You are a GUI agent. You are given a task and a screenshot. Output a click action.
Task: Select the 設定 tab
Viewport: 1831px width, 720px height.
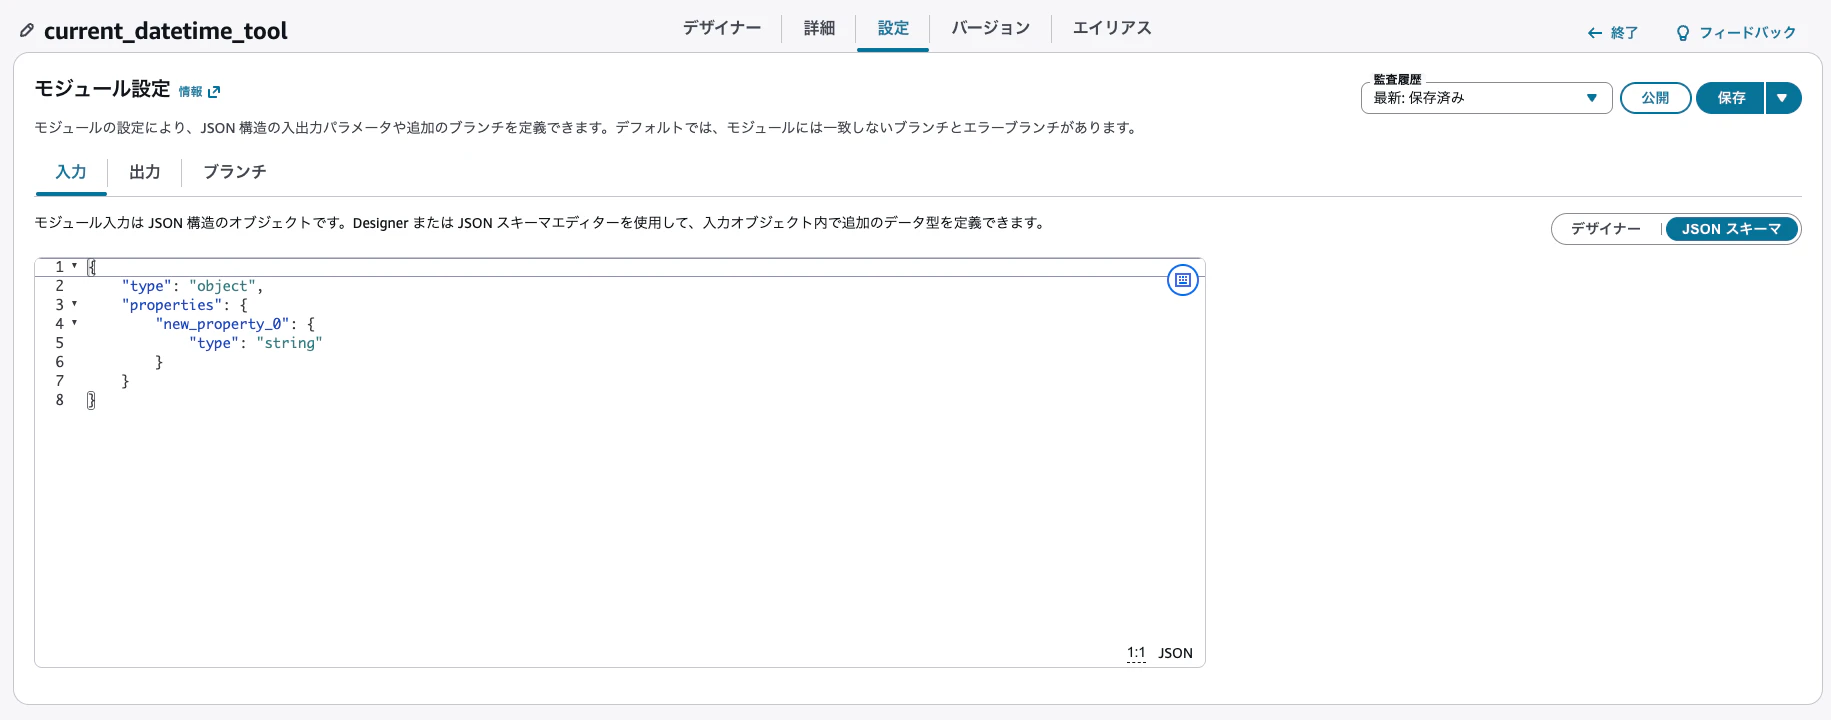(x=893, y=28)
